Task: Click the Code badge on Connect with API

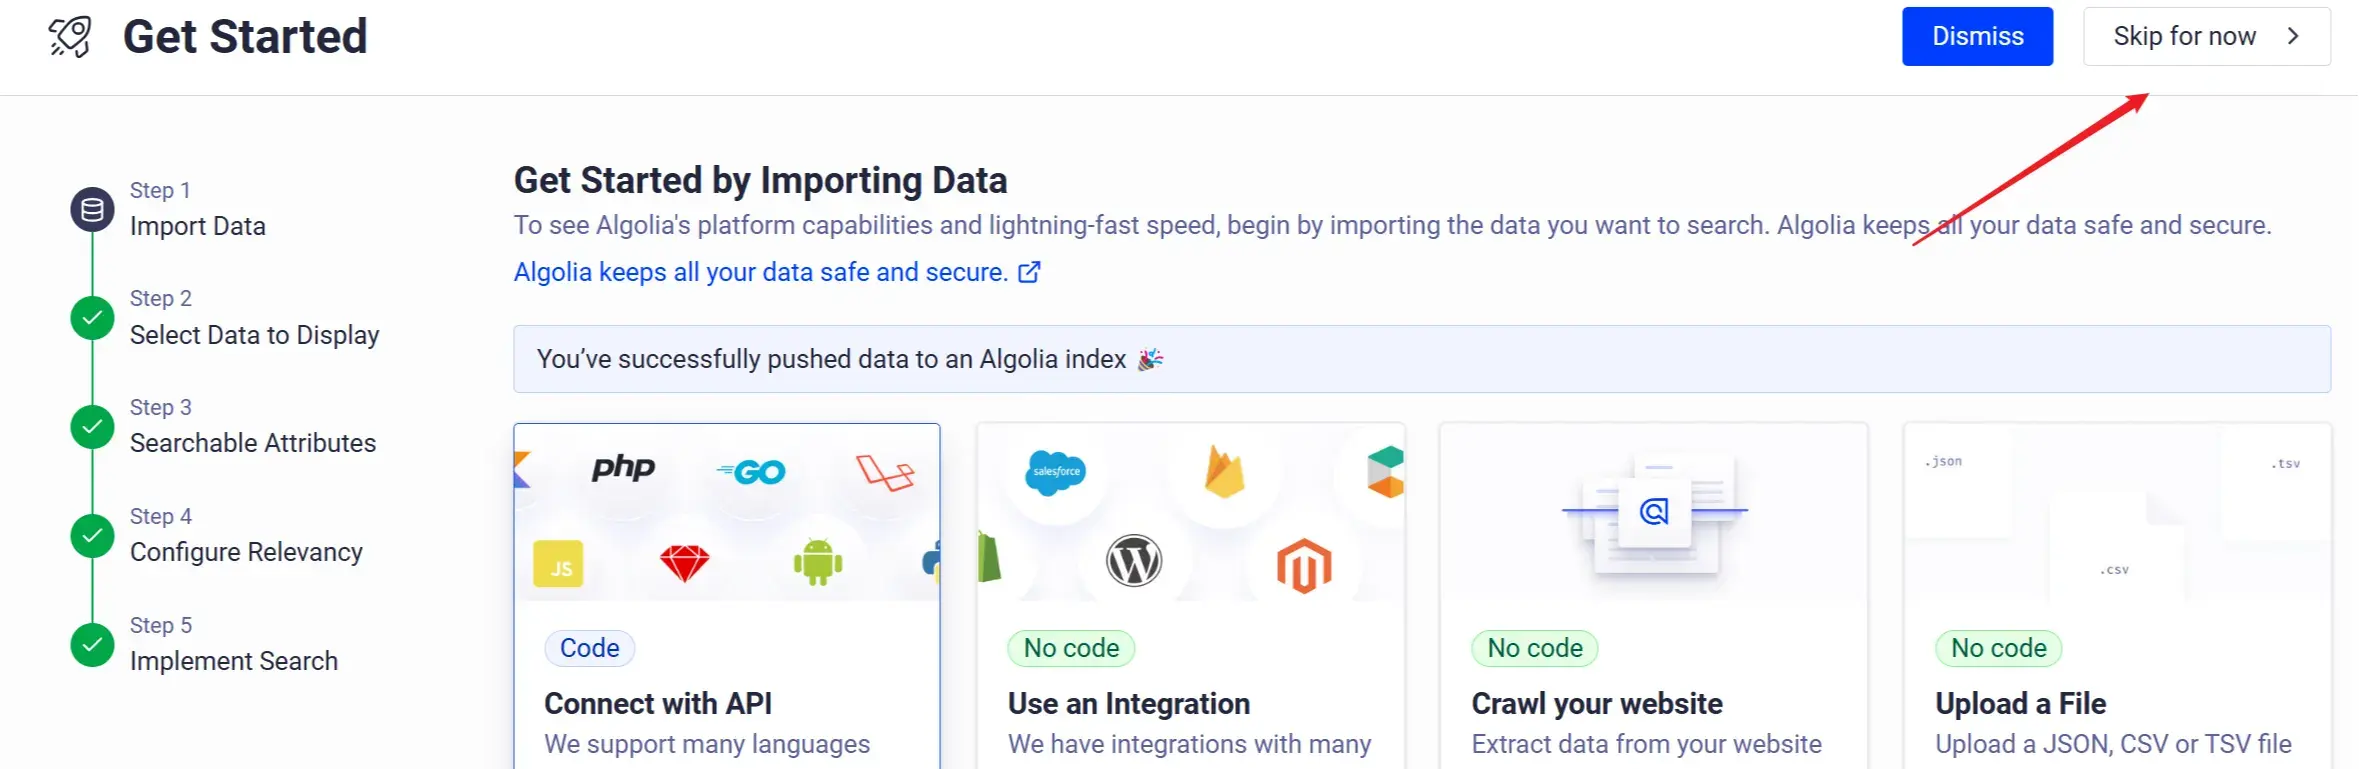Action: (x=589, y=647)
